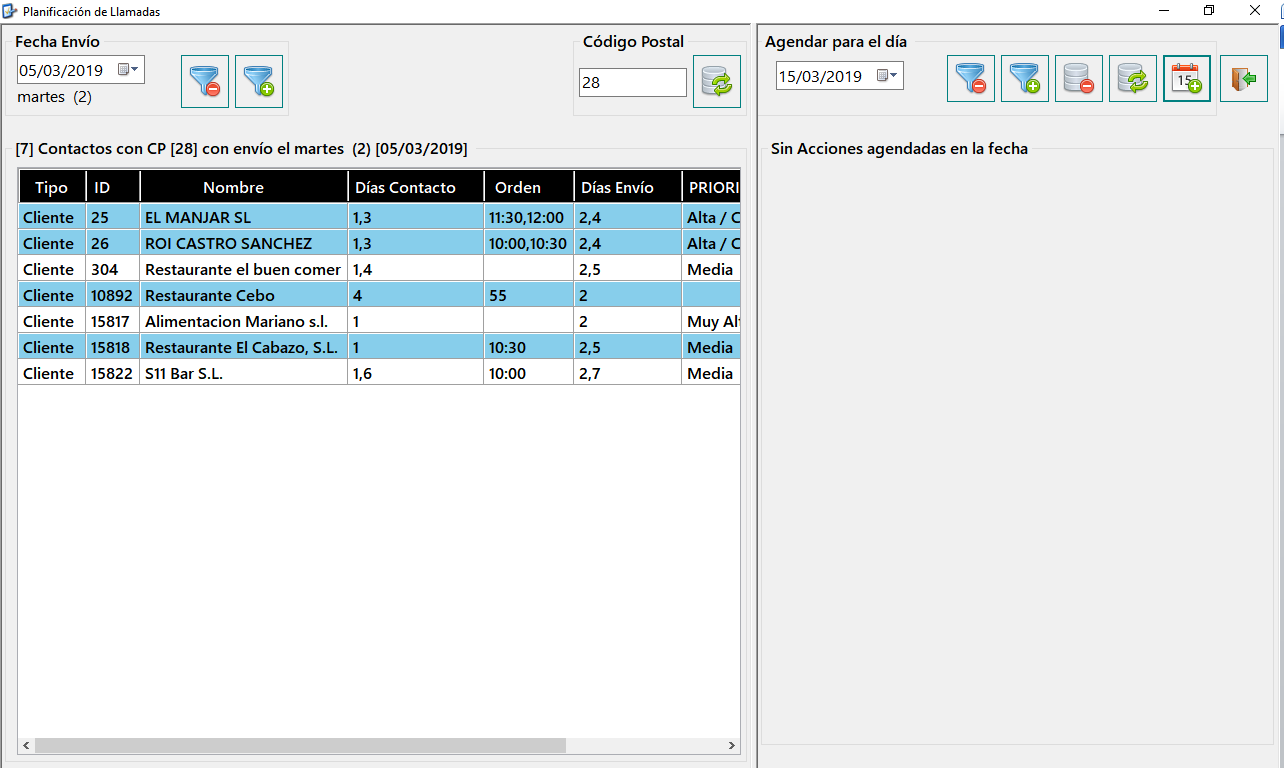Click exit door icon

pyautogui.click(x=1244, y=78)
